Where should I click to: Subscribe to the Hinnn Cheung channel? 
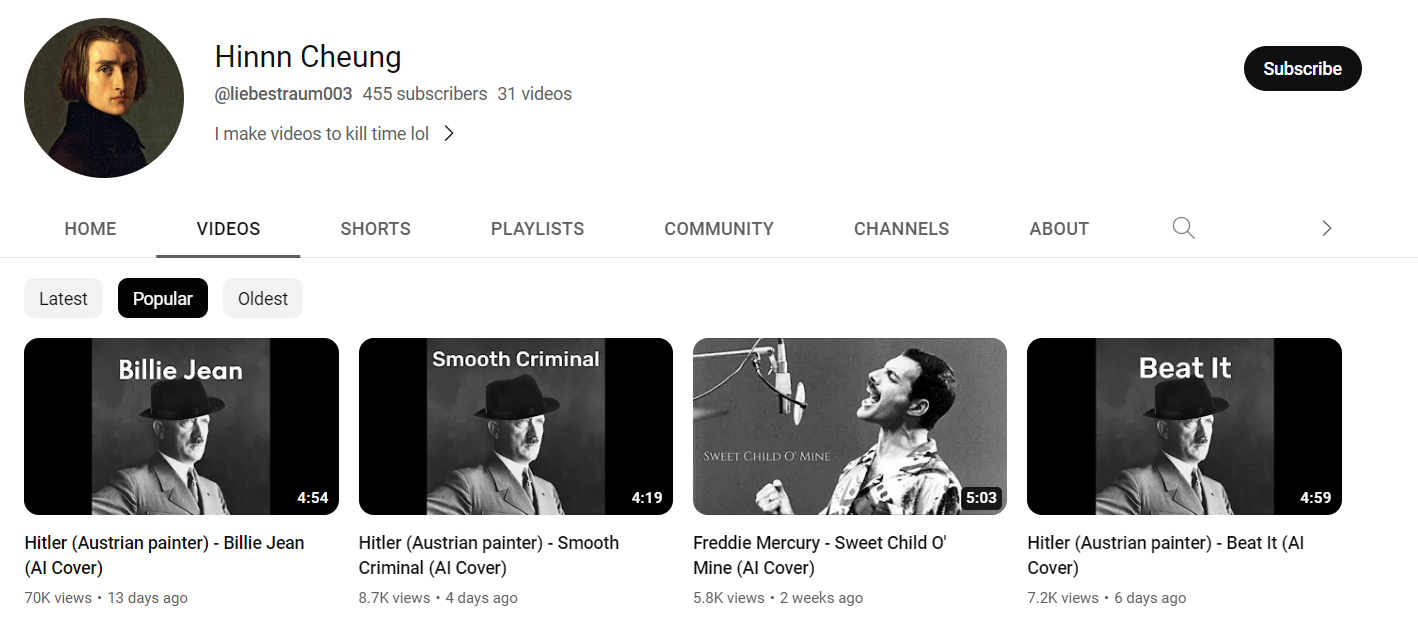click(1302, 68)
